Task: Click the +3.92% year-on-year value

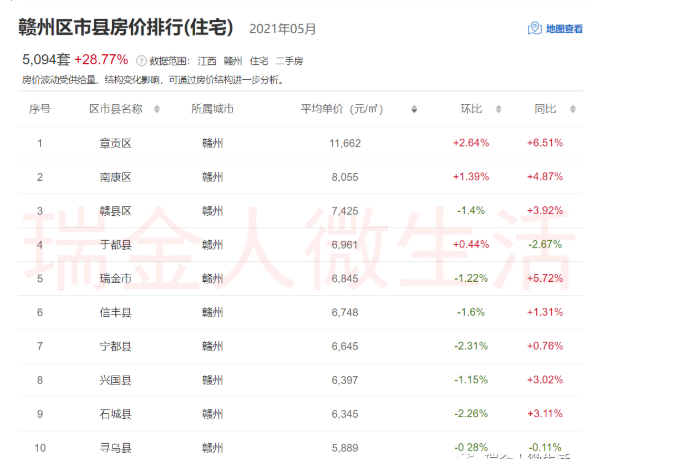Action: point(545,210)
